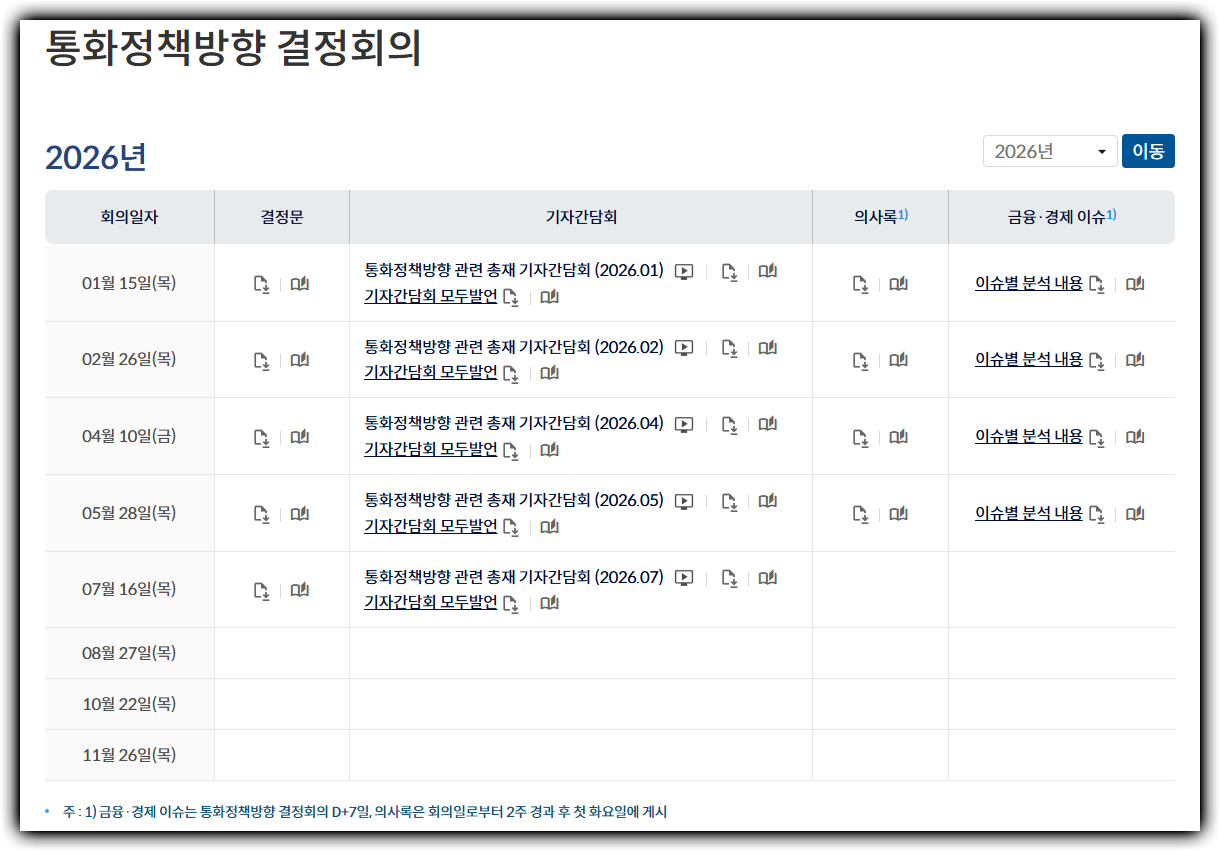Download the 04월 10일 의사록 file
This screenshot has width=1220, height=851.
pos(861,437)
